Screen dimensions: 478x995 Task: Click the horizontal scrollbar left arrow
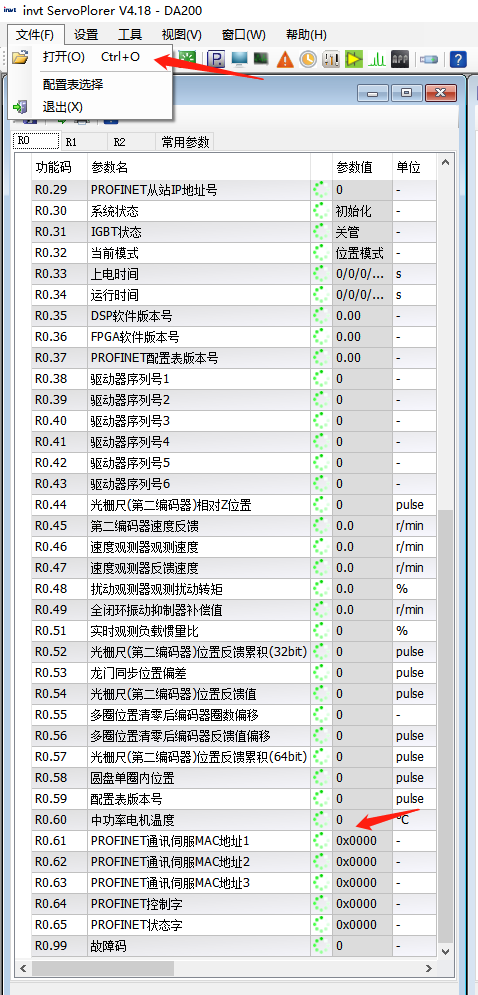pyautogui.click(x=25, y=968)
